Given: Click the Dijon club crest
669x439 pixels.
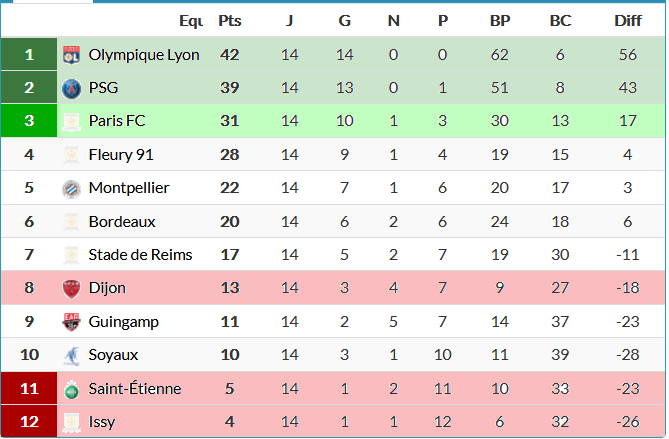Looking at the screenshot, I should click(71, 288).
